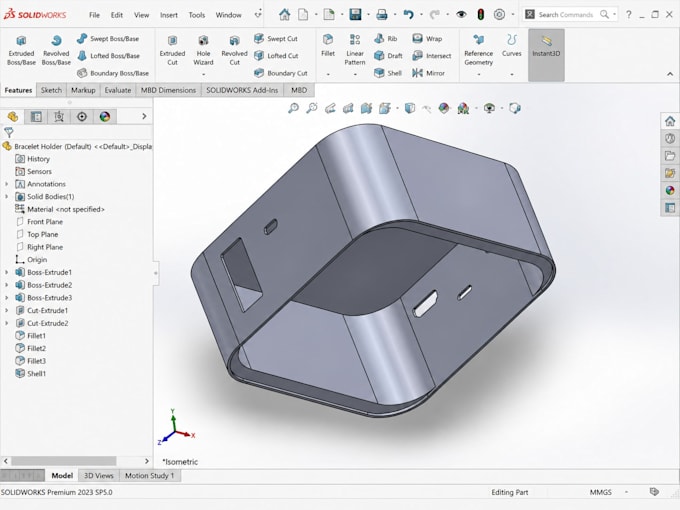Open the Edit Appearance color ball
The image size is (680, 510).
point(443,108)
